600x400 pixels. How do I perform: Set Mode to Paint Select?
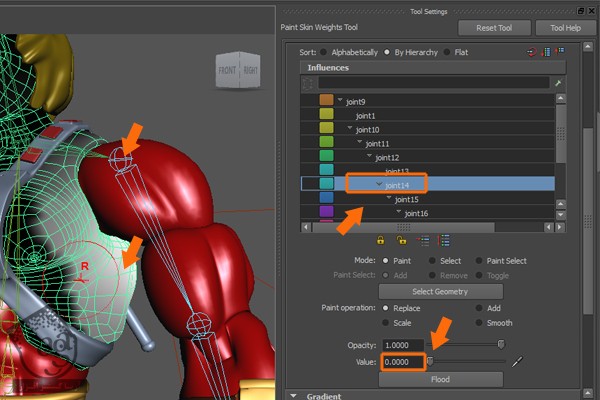pyautogui.click(x=479, y=261)
